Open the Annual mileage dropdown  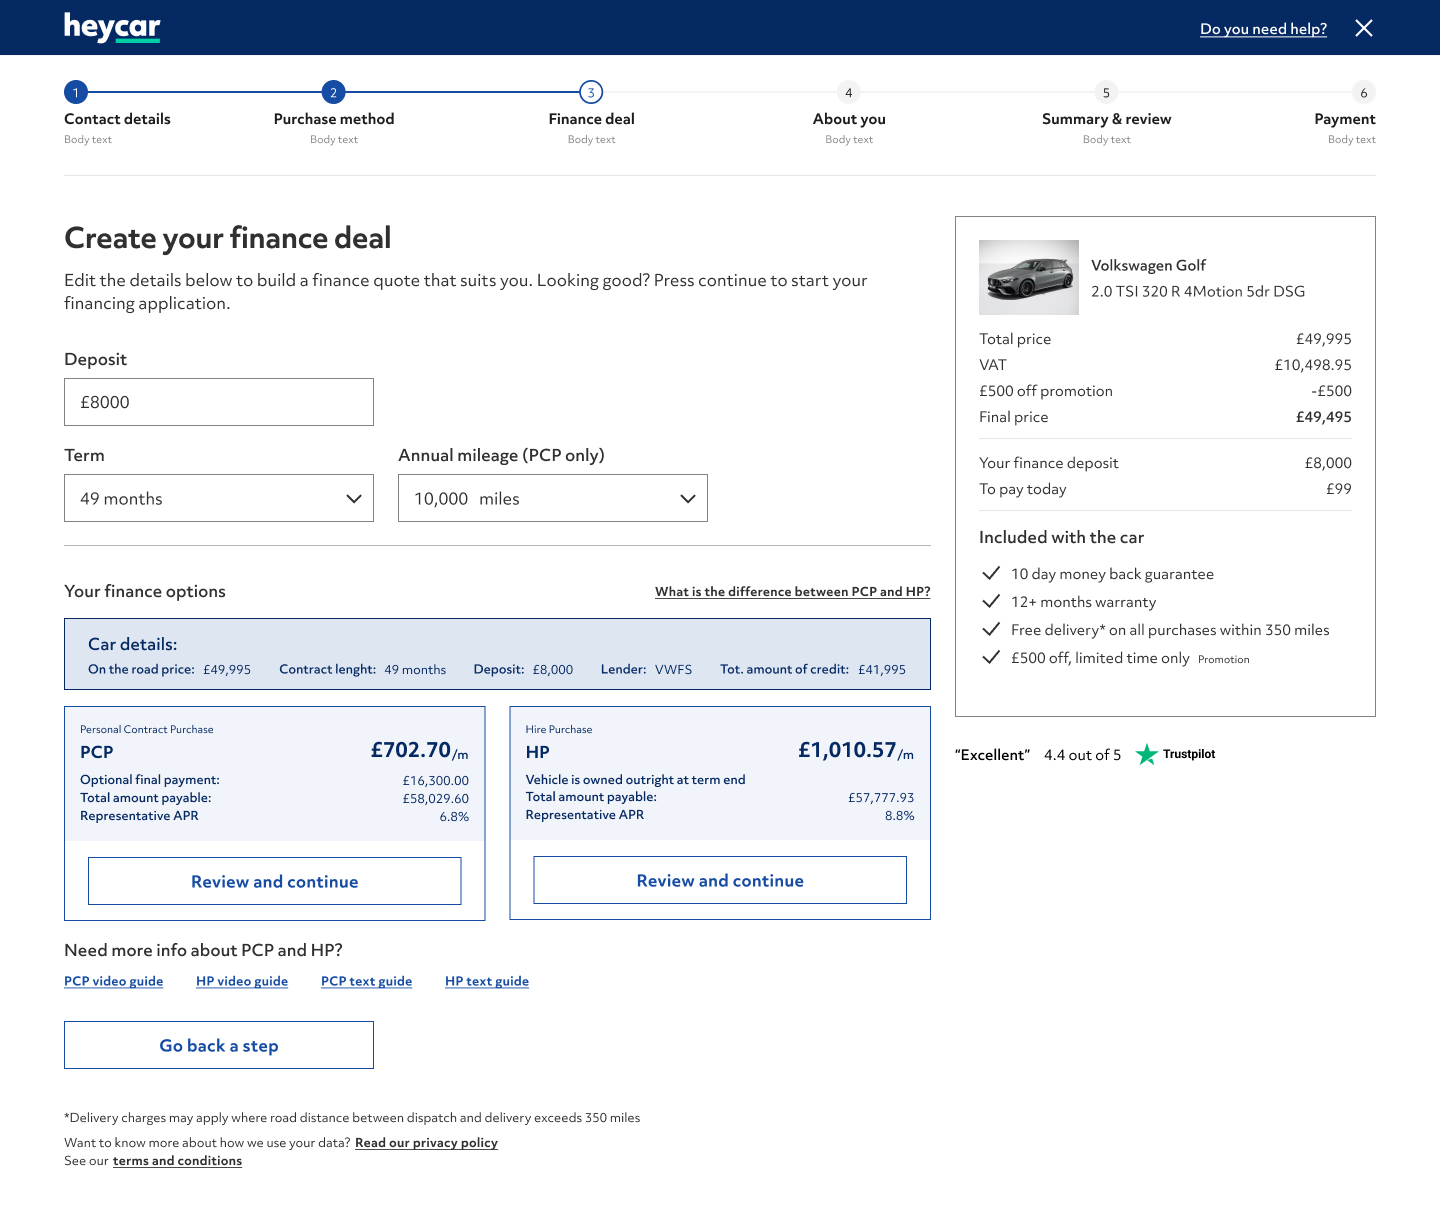tap(553, 498)
